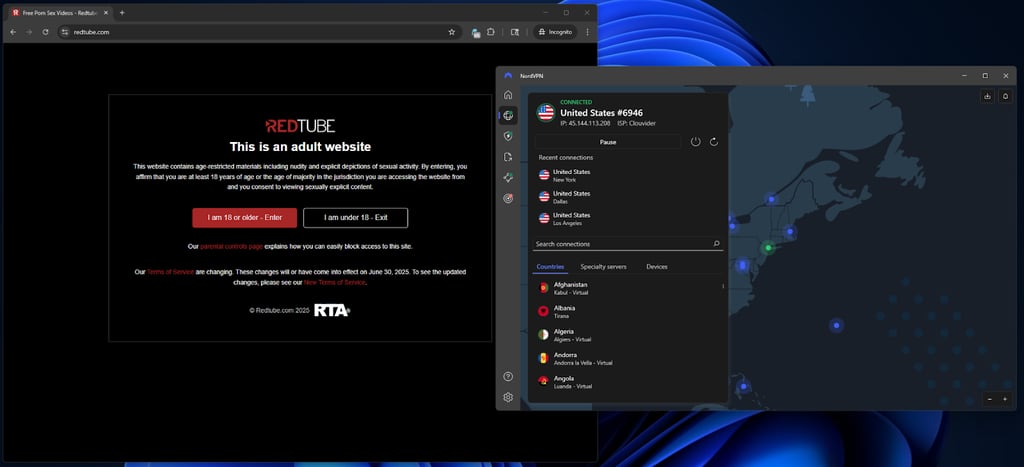Click the site information icon in address bar
This screenshot has width=1024, height=467.
[64, 32]
